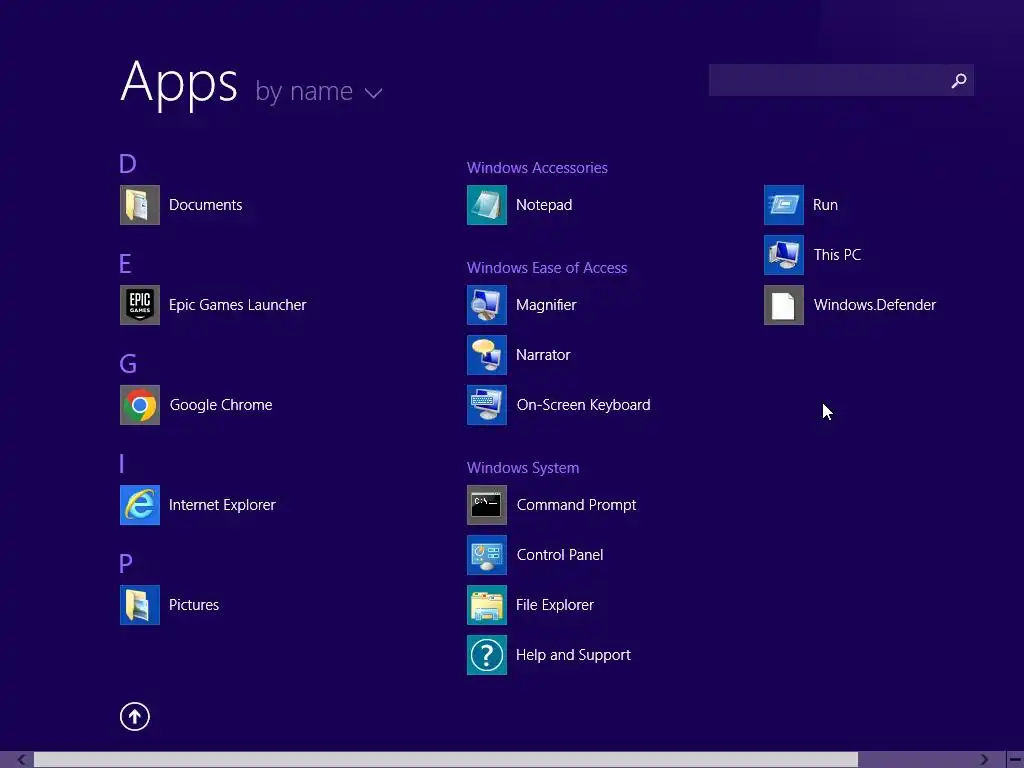The width and height of the screenshot is (1024, 768).
Task: Click the up arrow circle button
Action: tap(135, 716)
